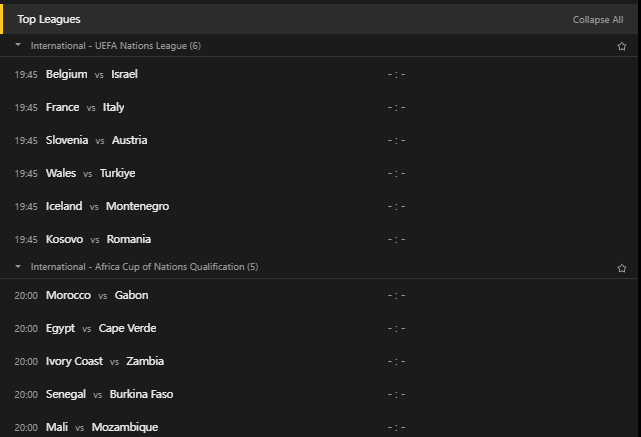The image size is (641, 437).
Task: Click Collapse All in Top Leagues header
Action: [x=598, y=20]
